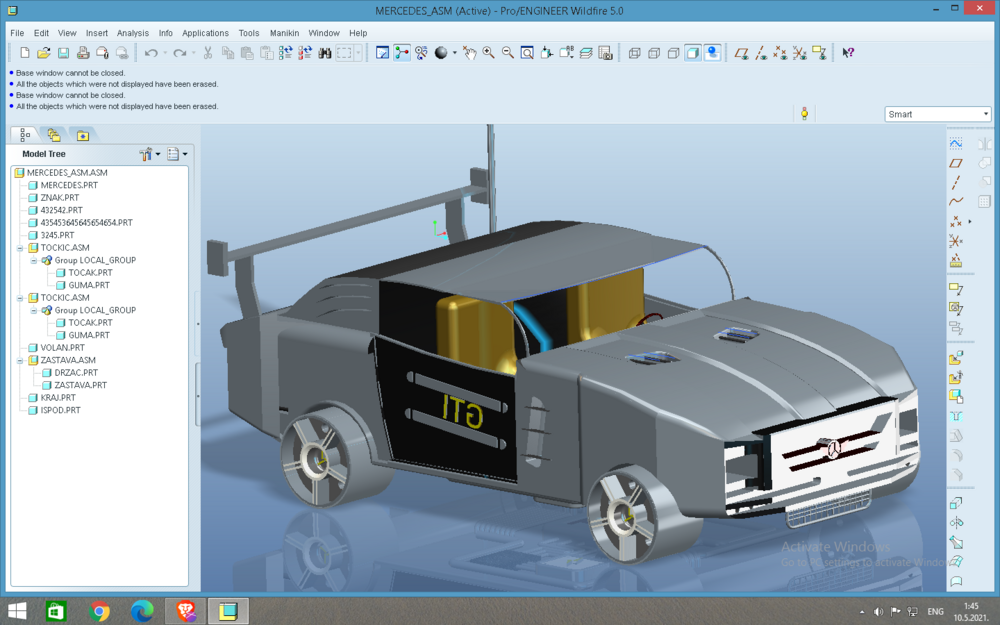This screenshot has width=1000, height=625.
Task: Open the appearance gallery color sphere
Action: click(x=441, y=53)
